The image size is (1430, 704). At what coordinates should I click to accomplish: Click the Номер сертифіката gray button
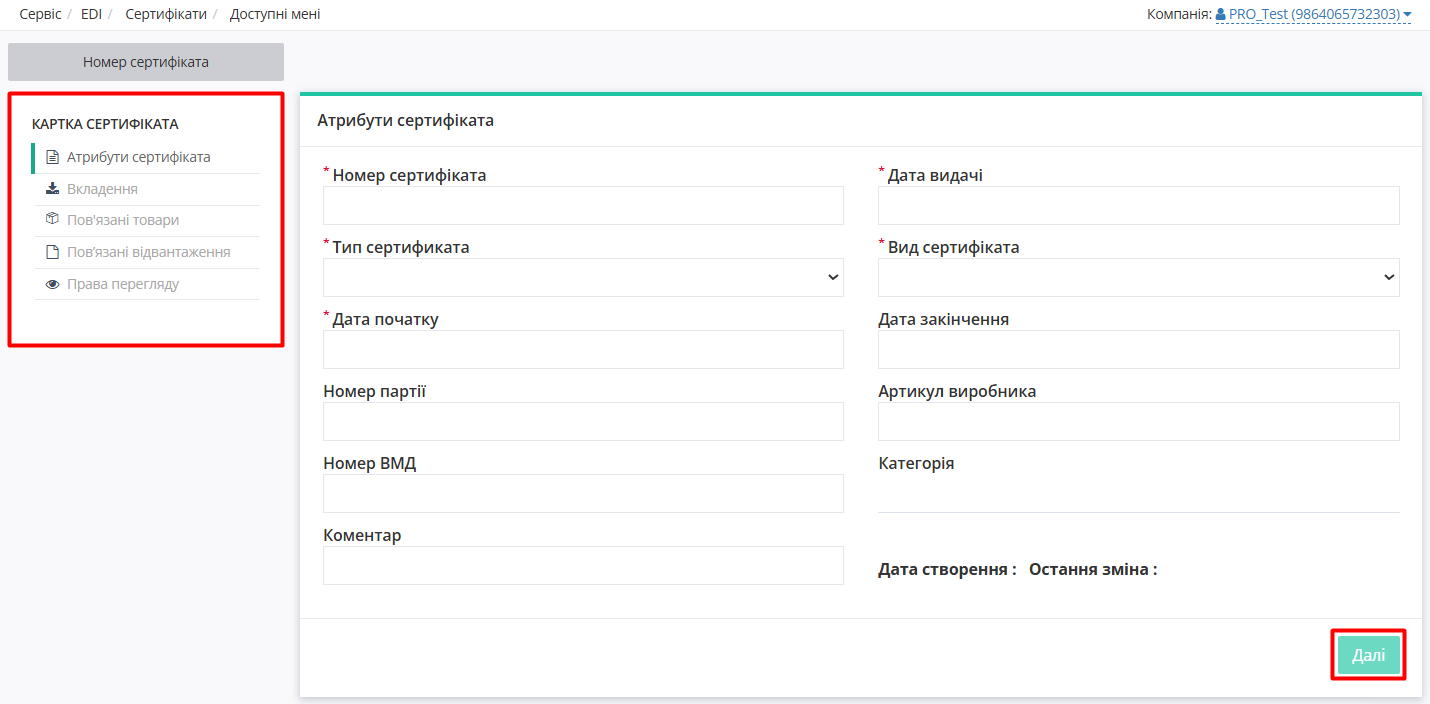point(146,62)
